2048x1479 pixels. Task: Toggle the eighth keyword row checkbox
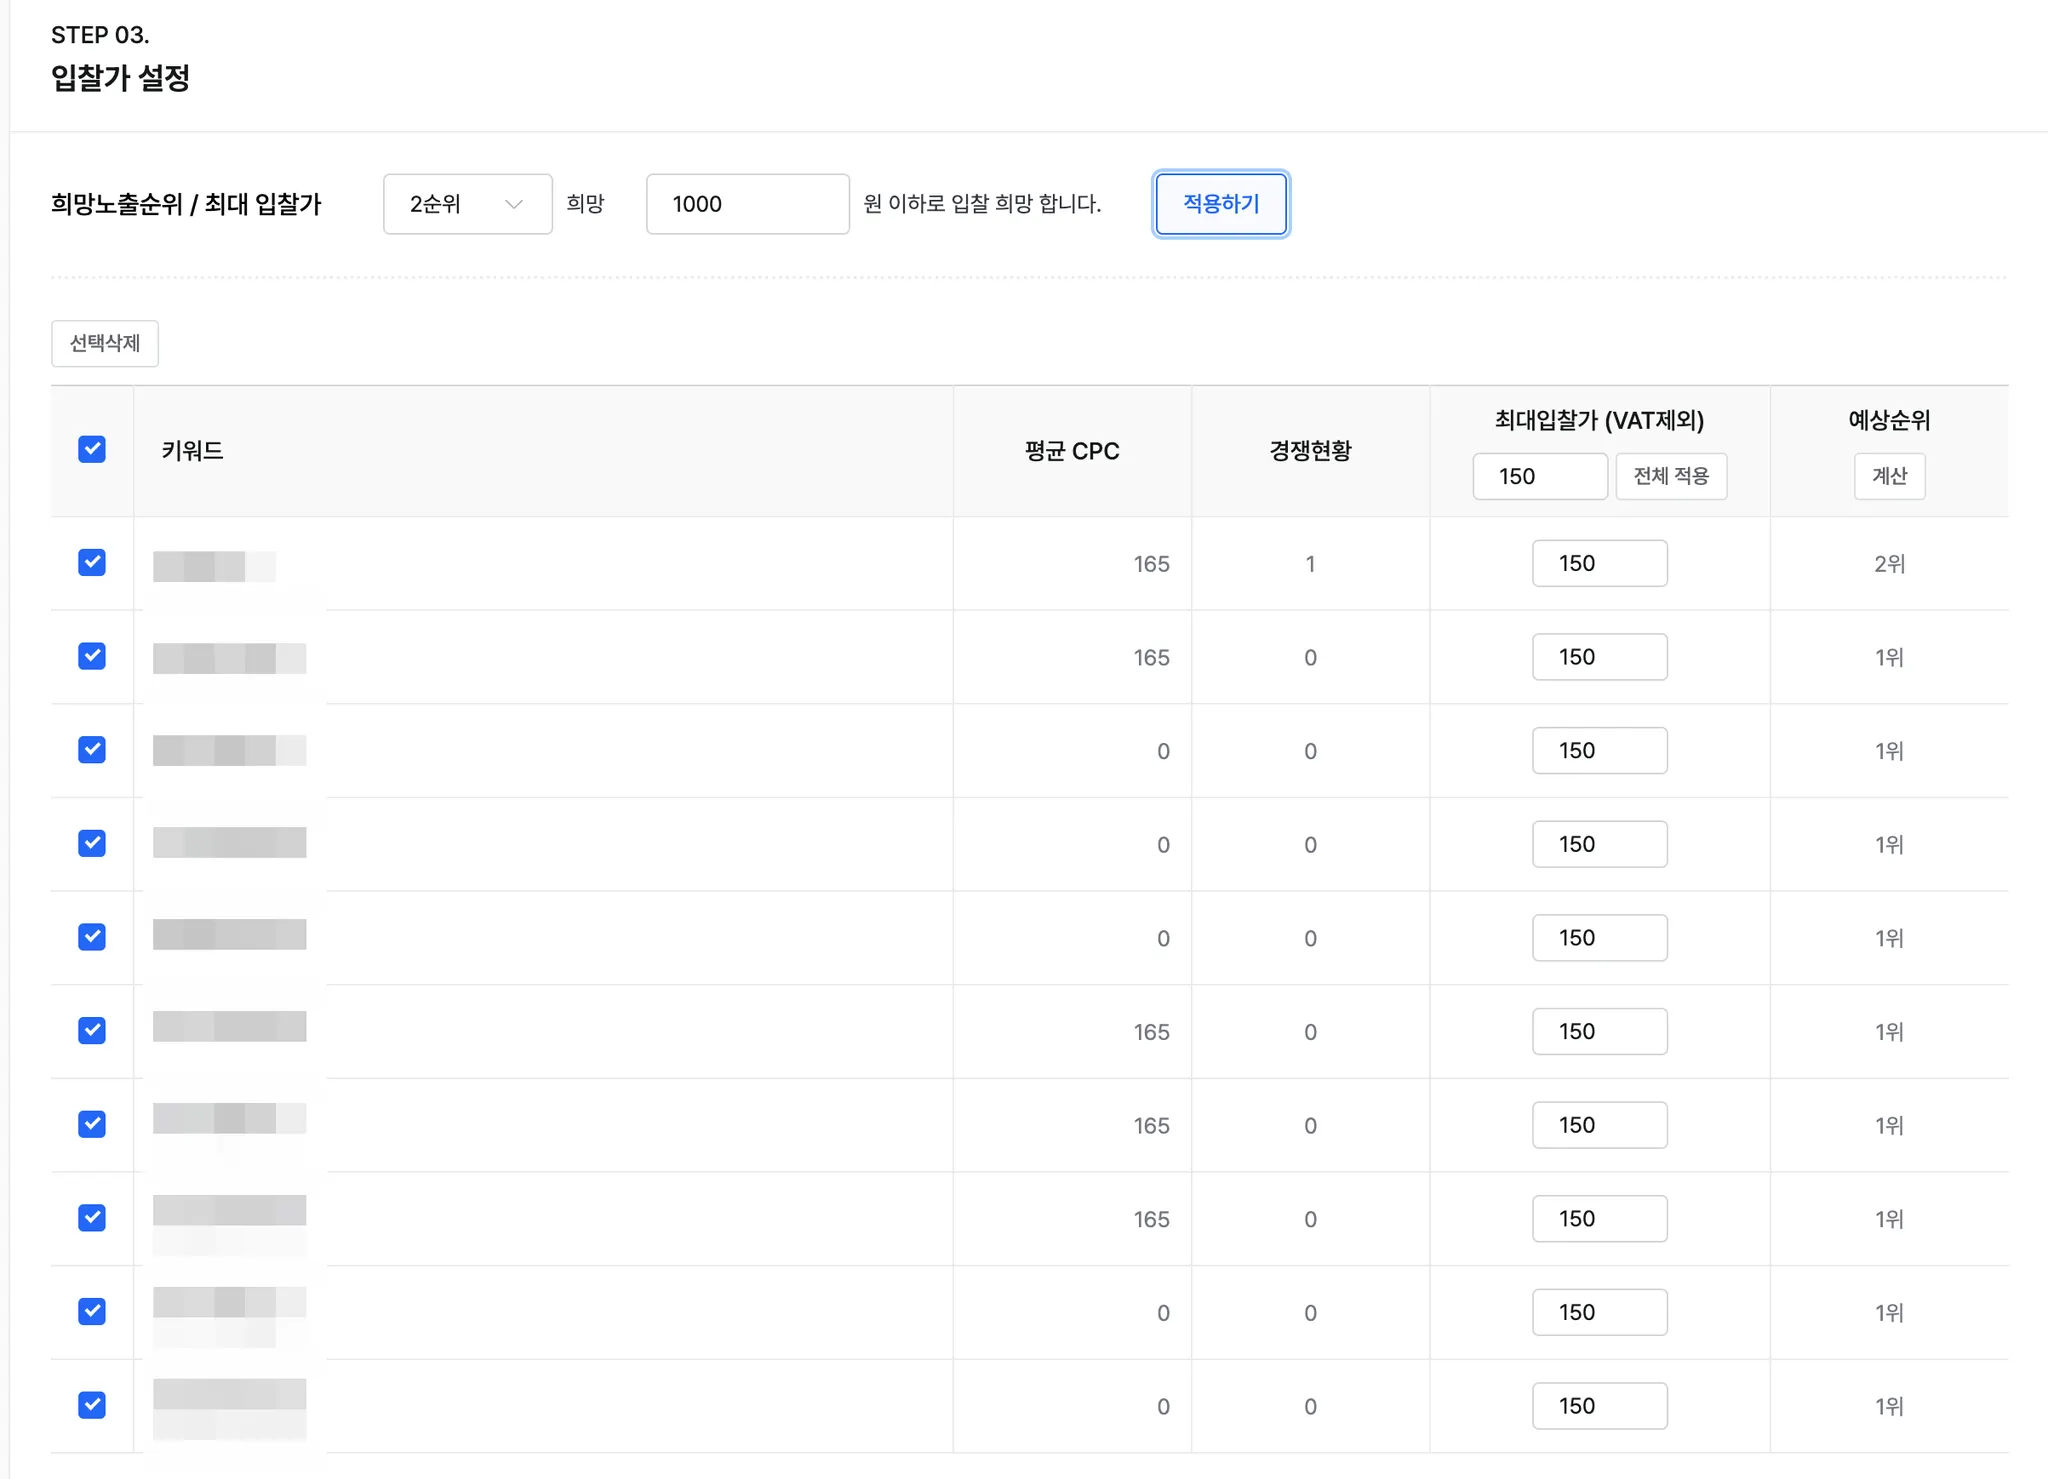(92, 1218)
